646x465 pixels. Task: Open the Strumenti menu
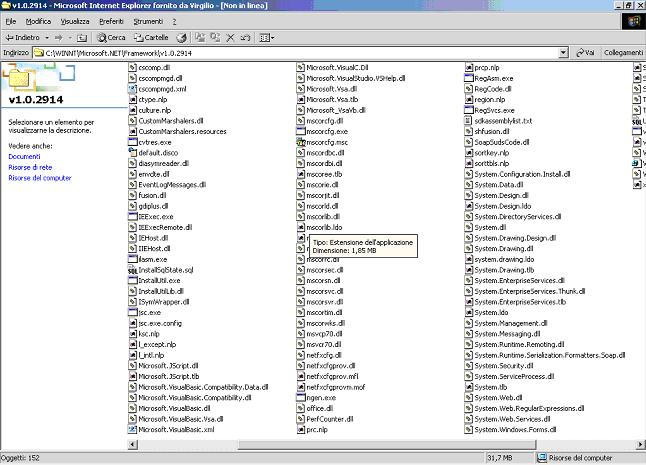click(148, 21)
